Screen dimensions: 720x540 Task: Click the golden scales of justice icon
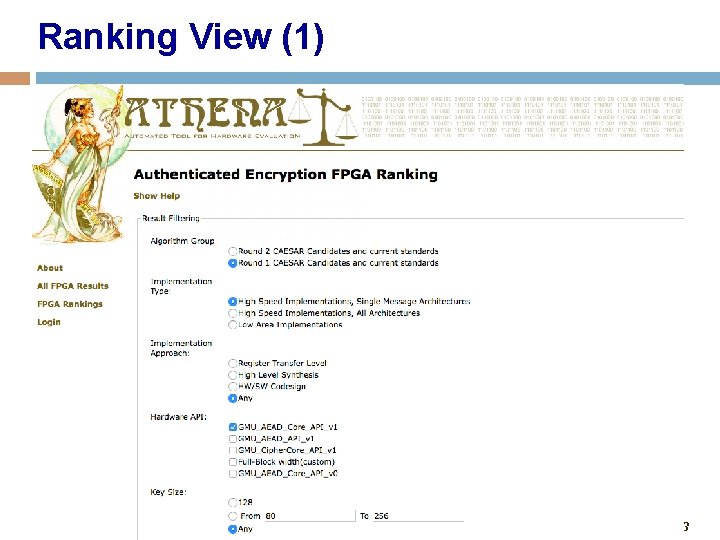324,117
